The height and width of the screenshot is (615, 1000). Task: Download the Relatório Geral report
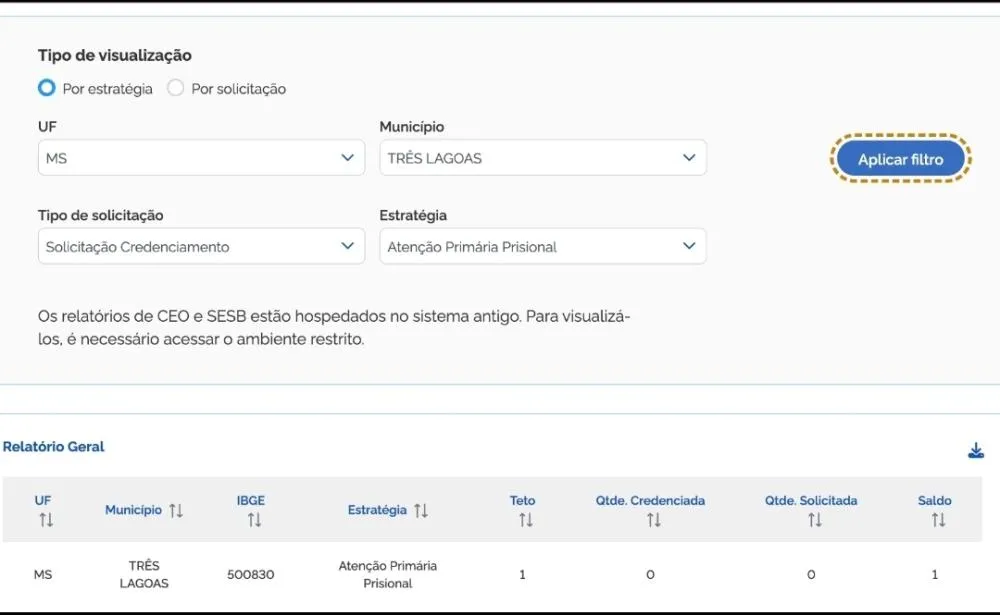pos(976,451)
